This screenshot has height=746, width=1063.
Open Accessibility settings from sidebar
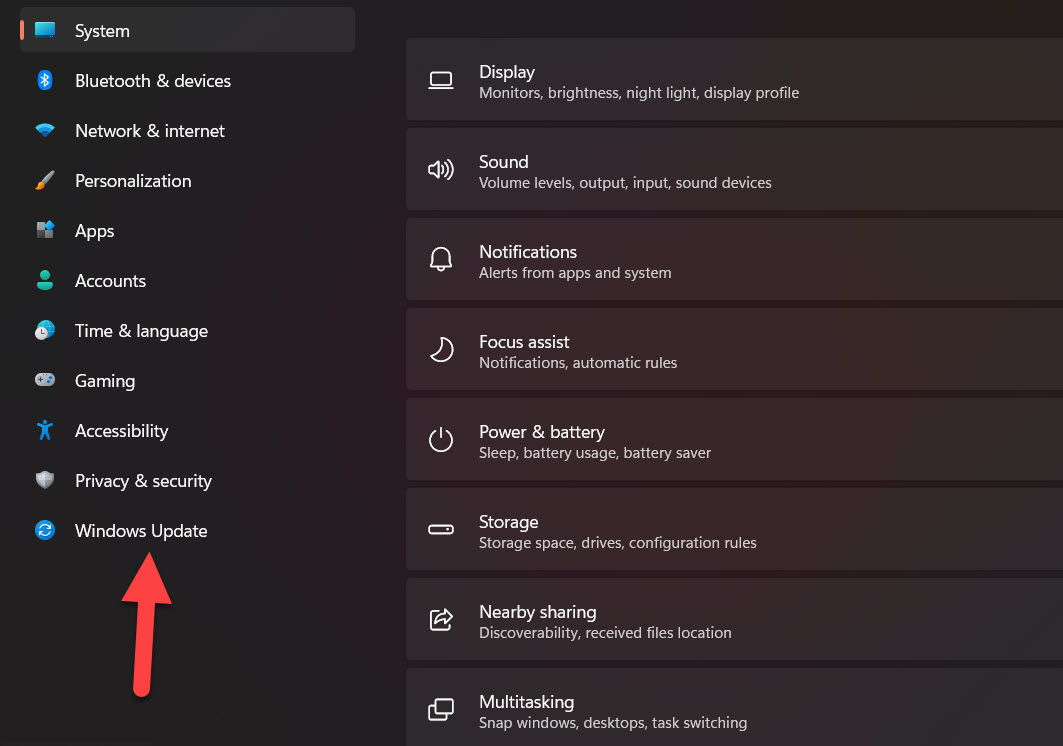coord(121,431)
